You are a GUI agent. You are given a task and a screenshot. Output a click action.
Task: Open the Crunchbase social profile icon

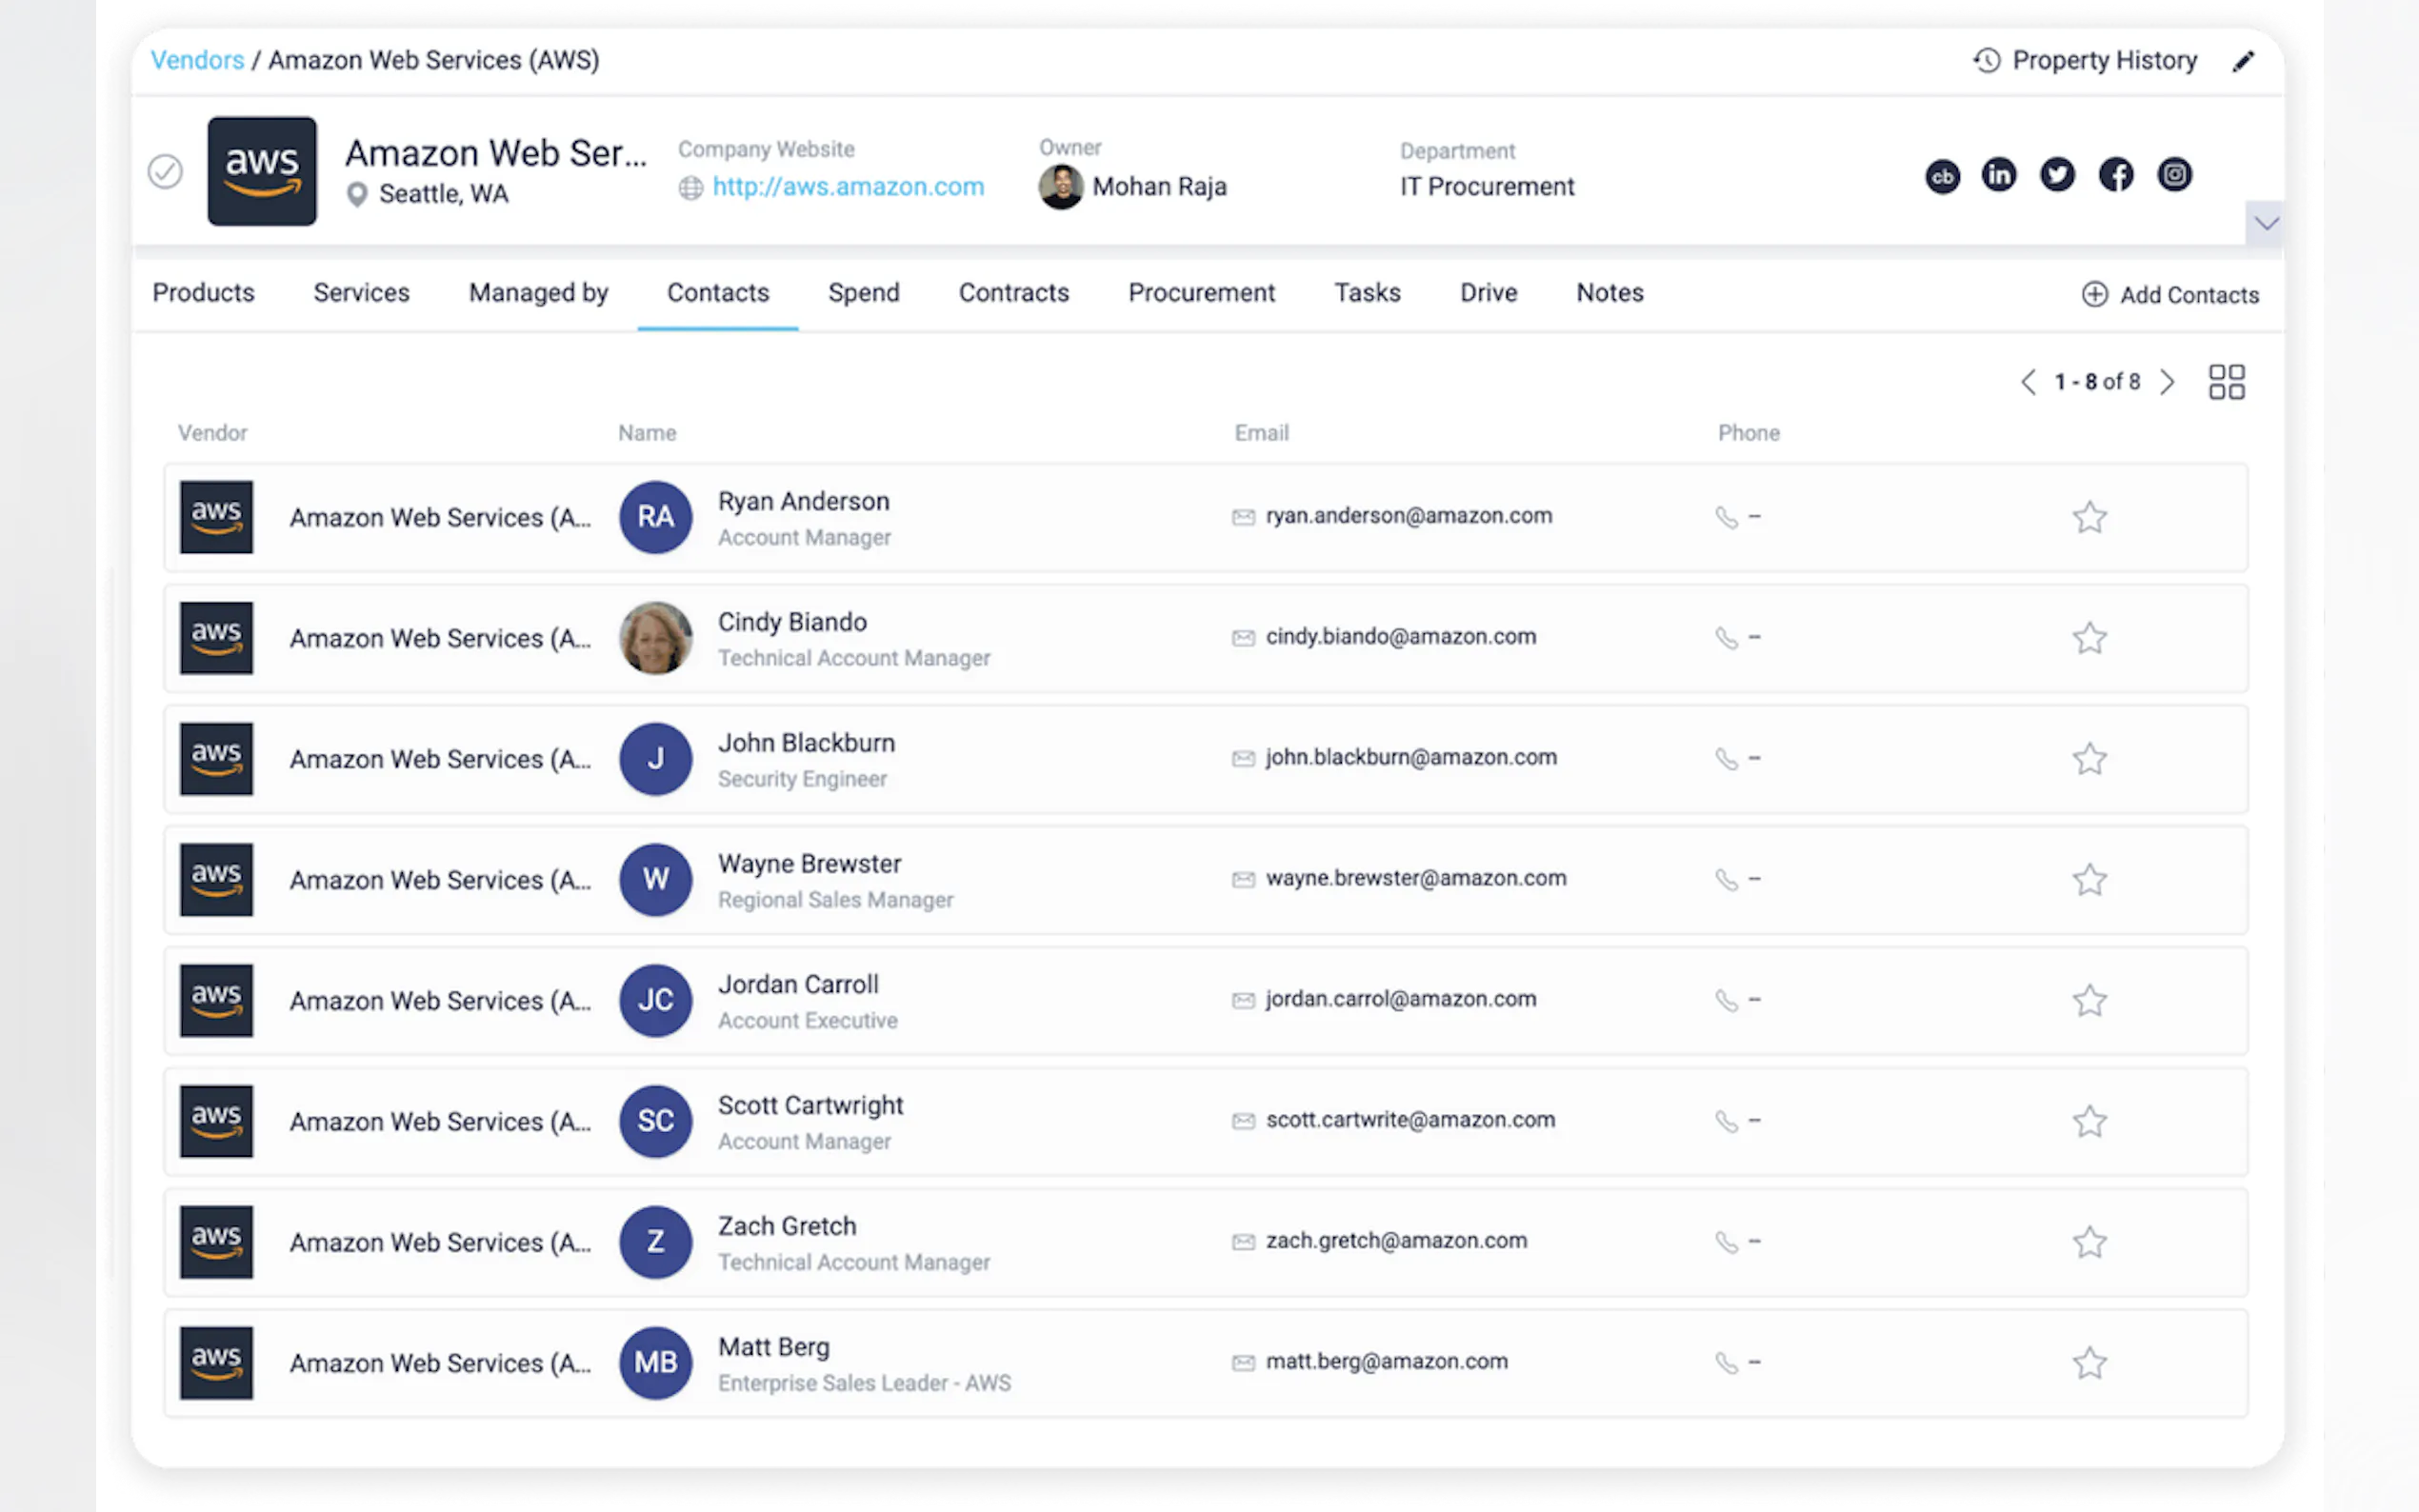pos(1942,177)
